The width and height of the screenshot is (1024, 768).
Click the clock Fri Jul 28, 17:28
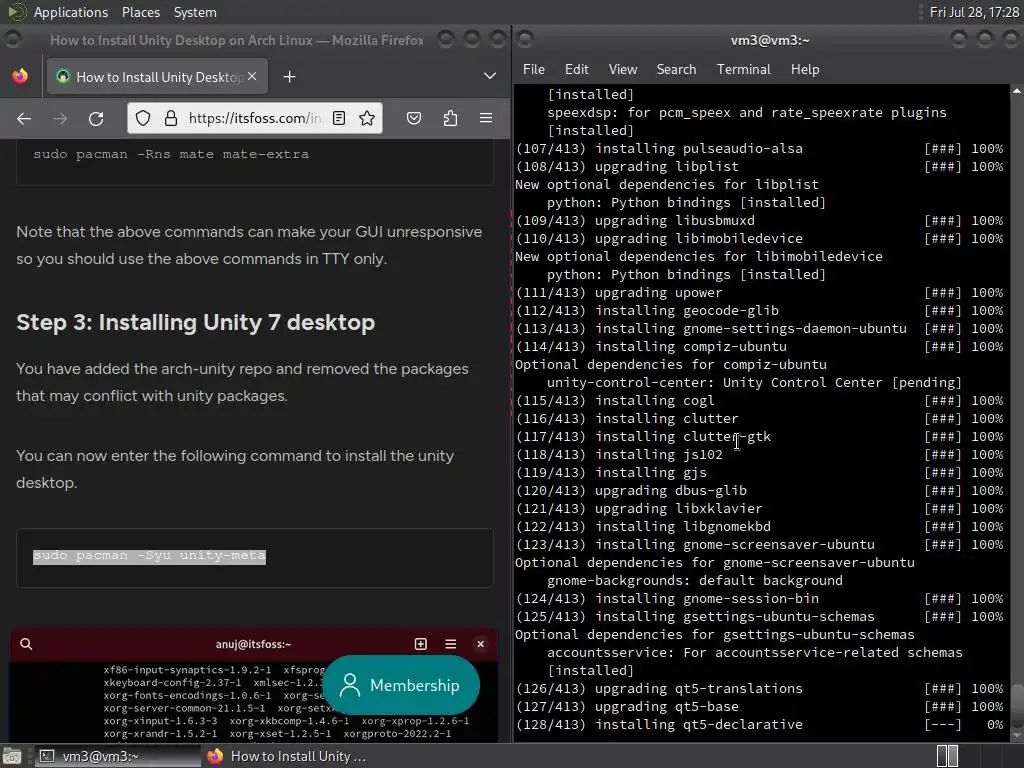tap(974, 12)
